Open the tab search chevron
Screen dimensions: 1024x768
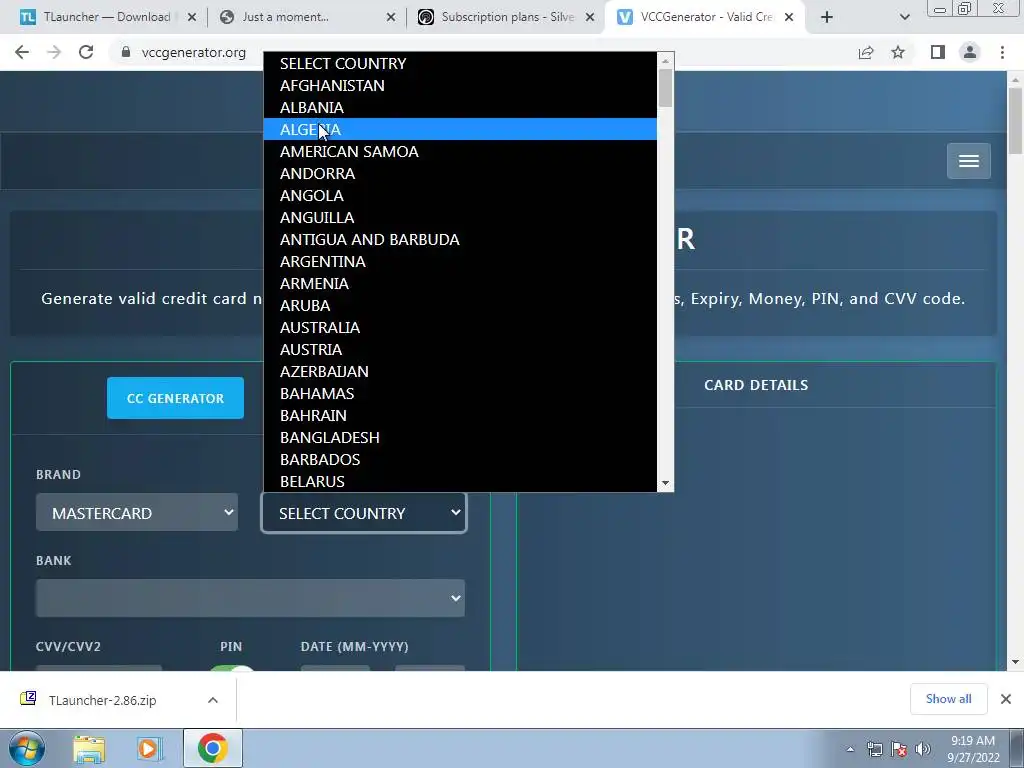pyautogui.click(x=904, y=18)
